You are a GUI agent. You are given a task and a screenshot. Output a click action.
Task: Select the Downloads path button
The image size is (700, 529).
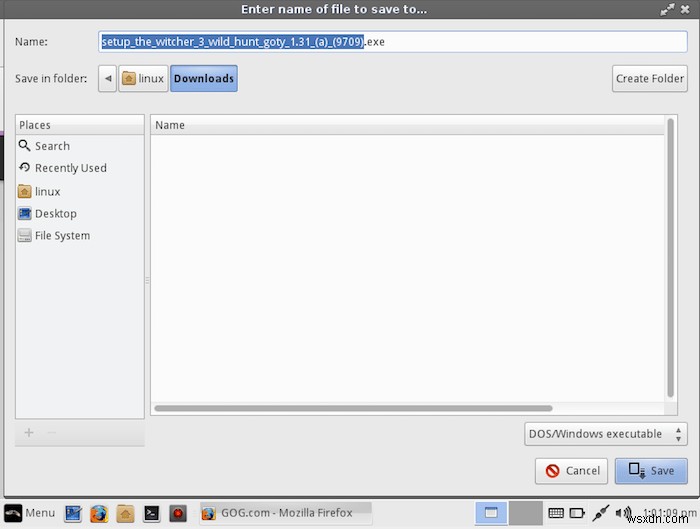point(204,79)
